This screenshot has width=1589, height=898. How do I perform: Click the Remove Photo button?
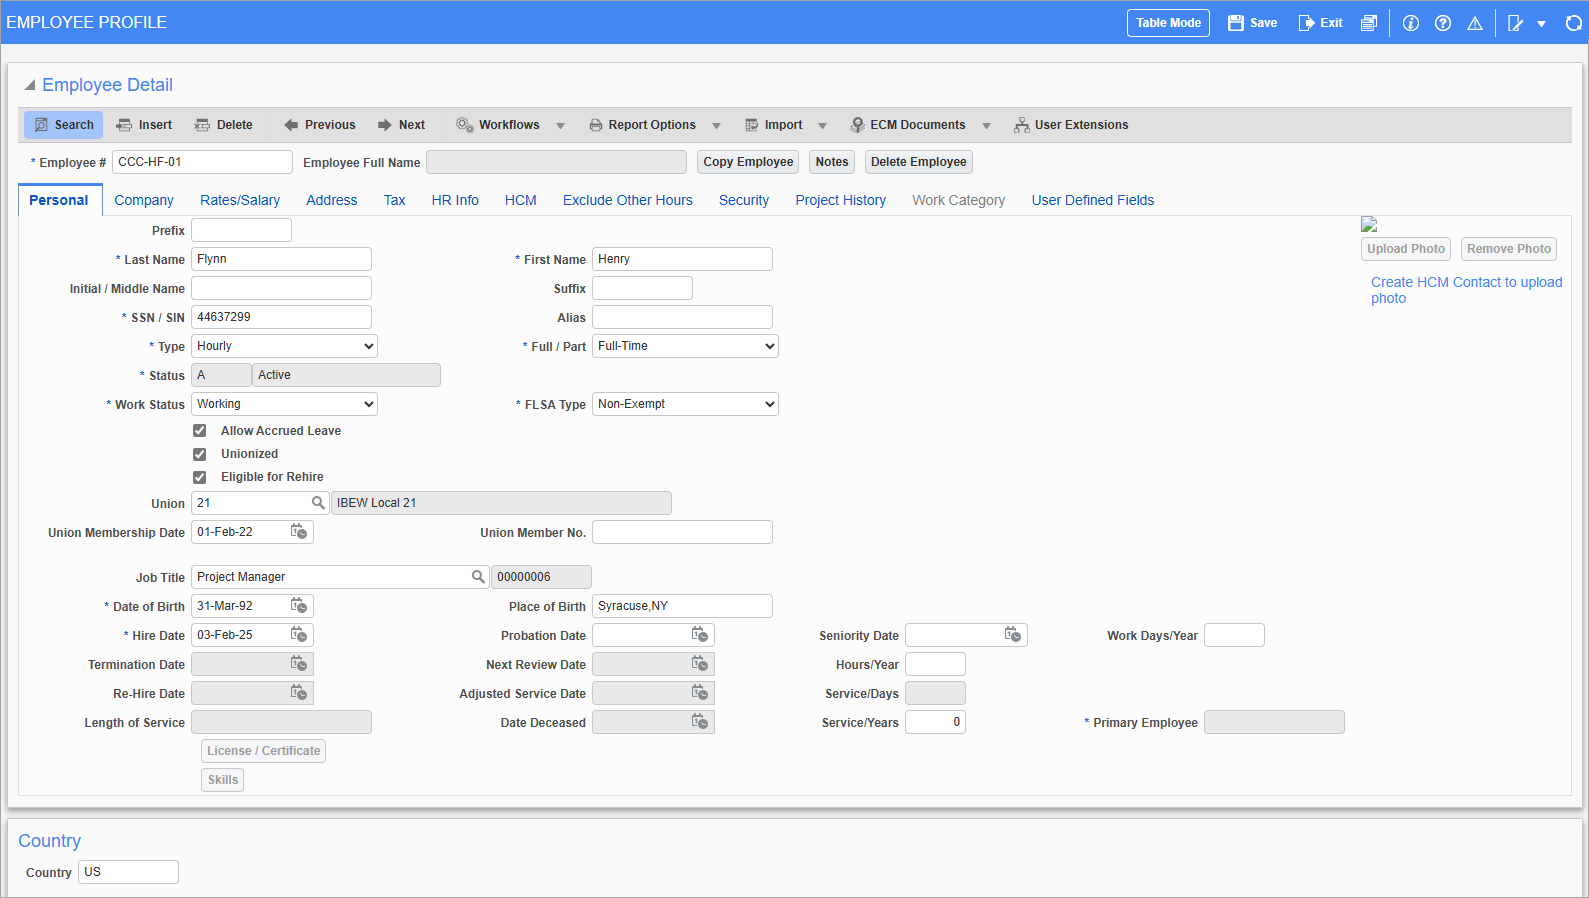pos(1509,249)
